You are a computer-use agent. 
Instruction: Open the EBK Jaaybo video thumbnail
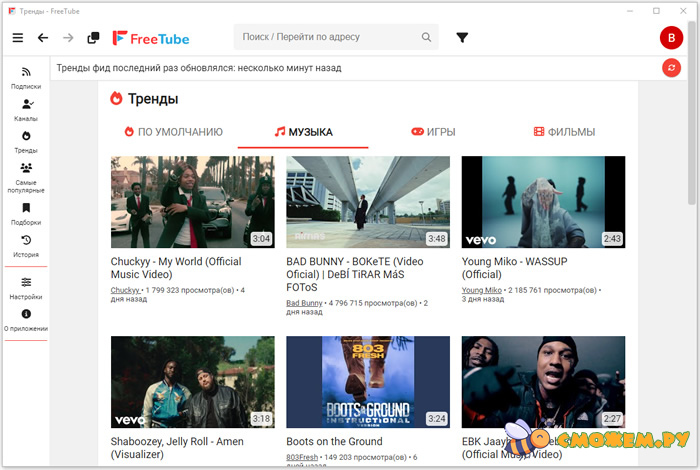pos(543,382)
